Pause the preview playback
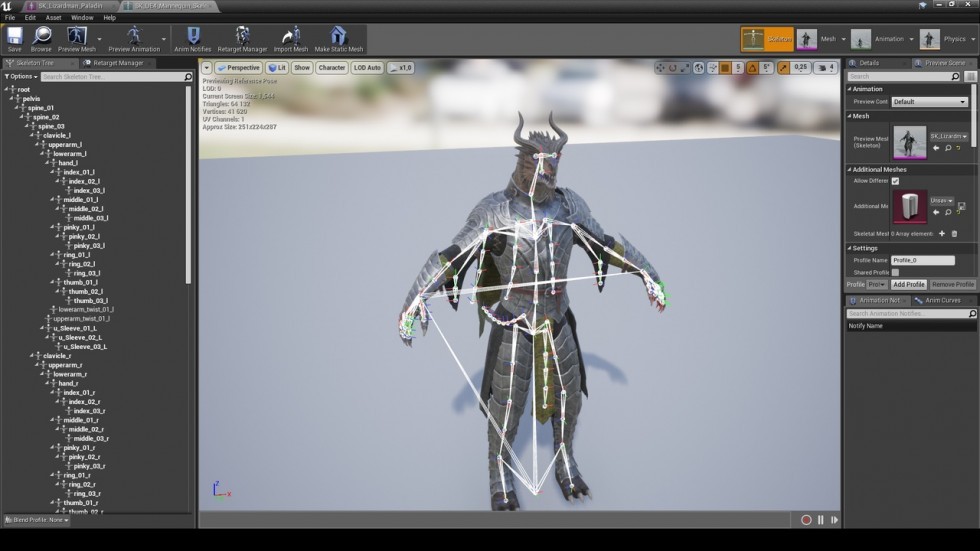Screen dimensions: 980x551 click(821, 520)
